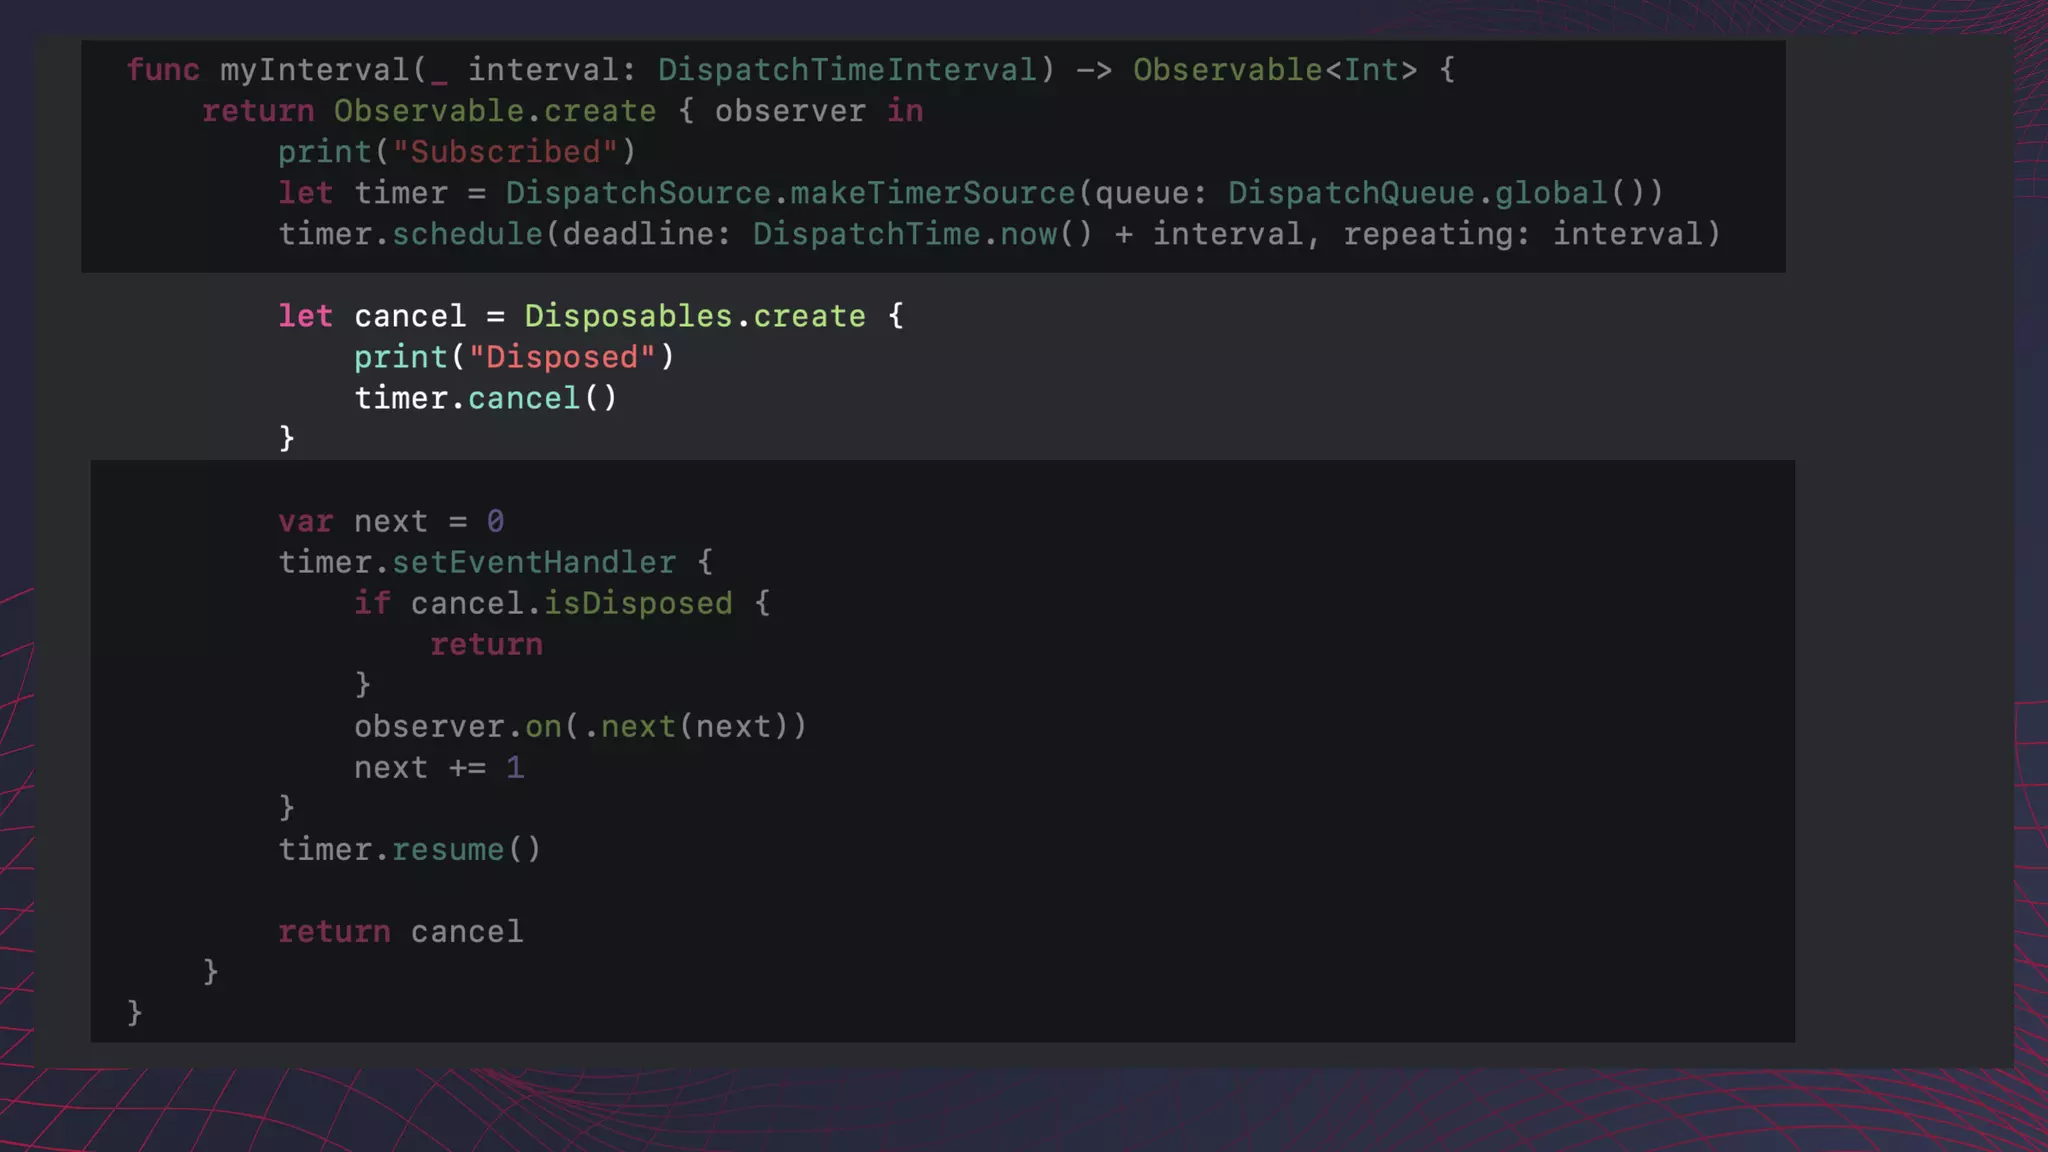Screen dimensions: 2048x1152
Task: Click the timer.resume() call
Action: coord(410,849)
